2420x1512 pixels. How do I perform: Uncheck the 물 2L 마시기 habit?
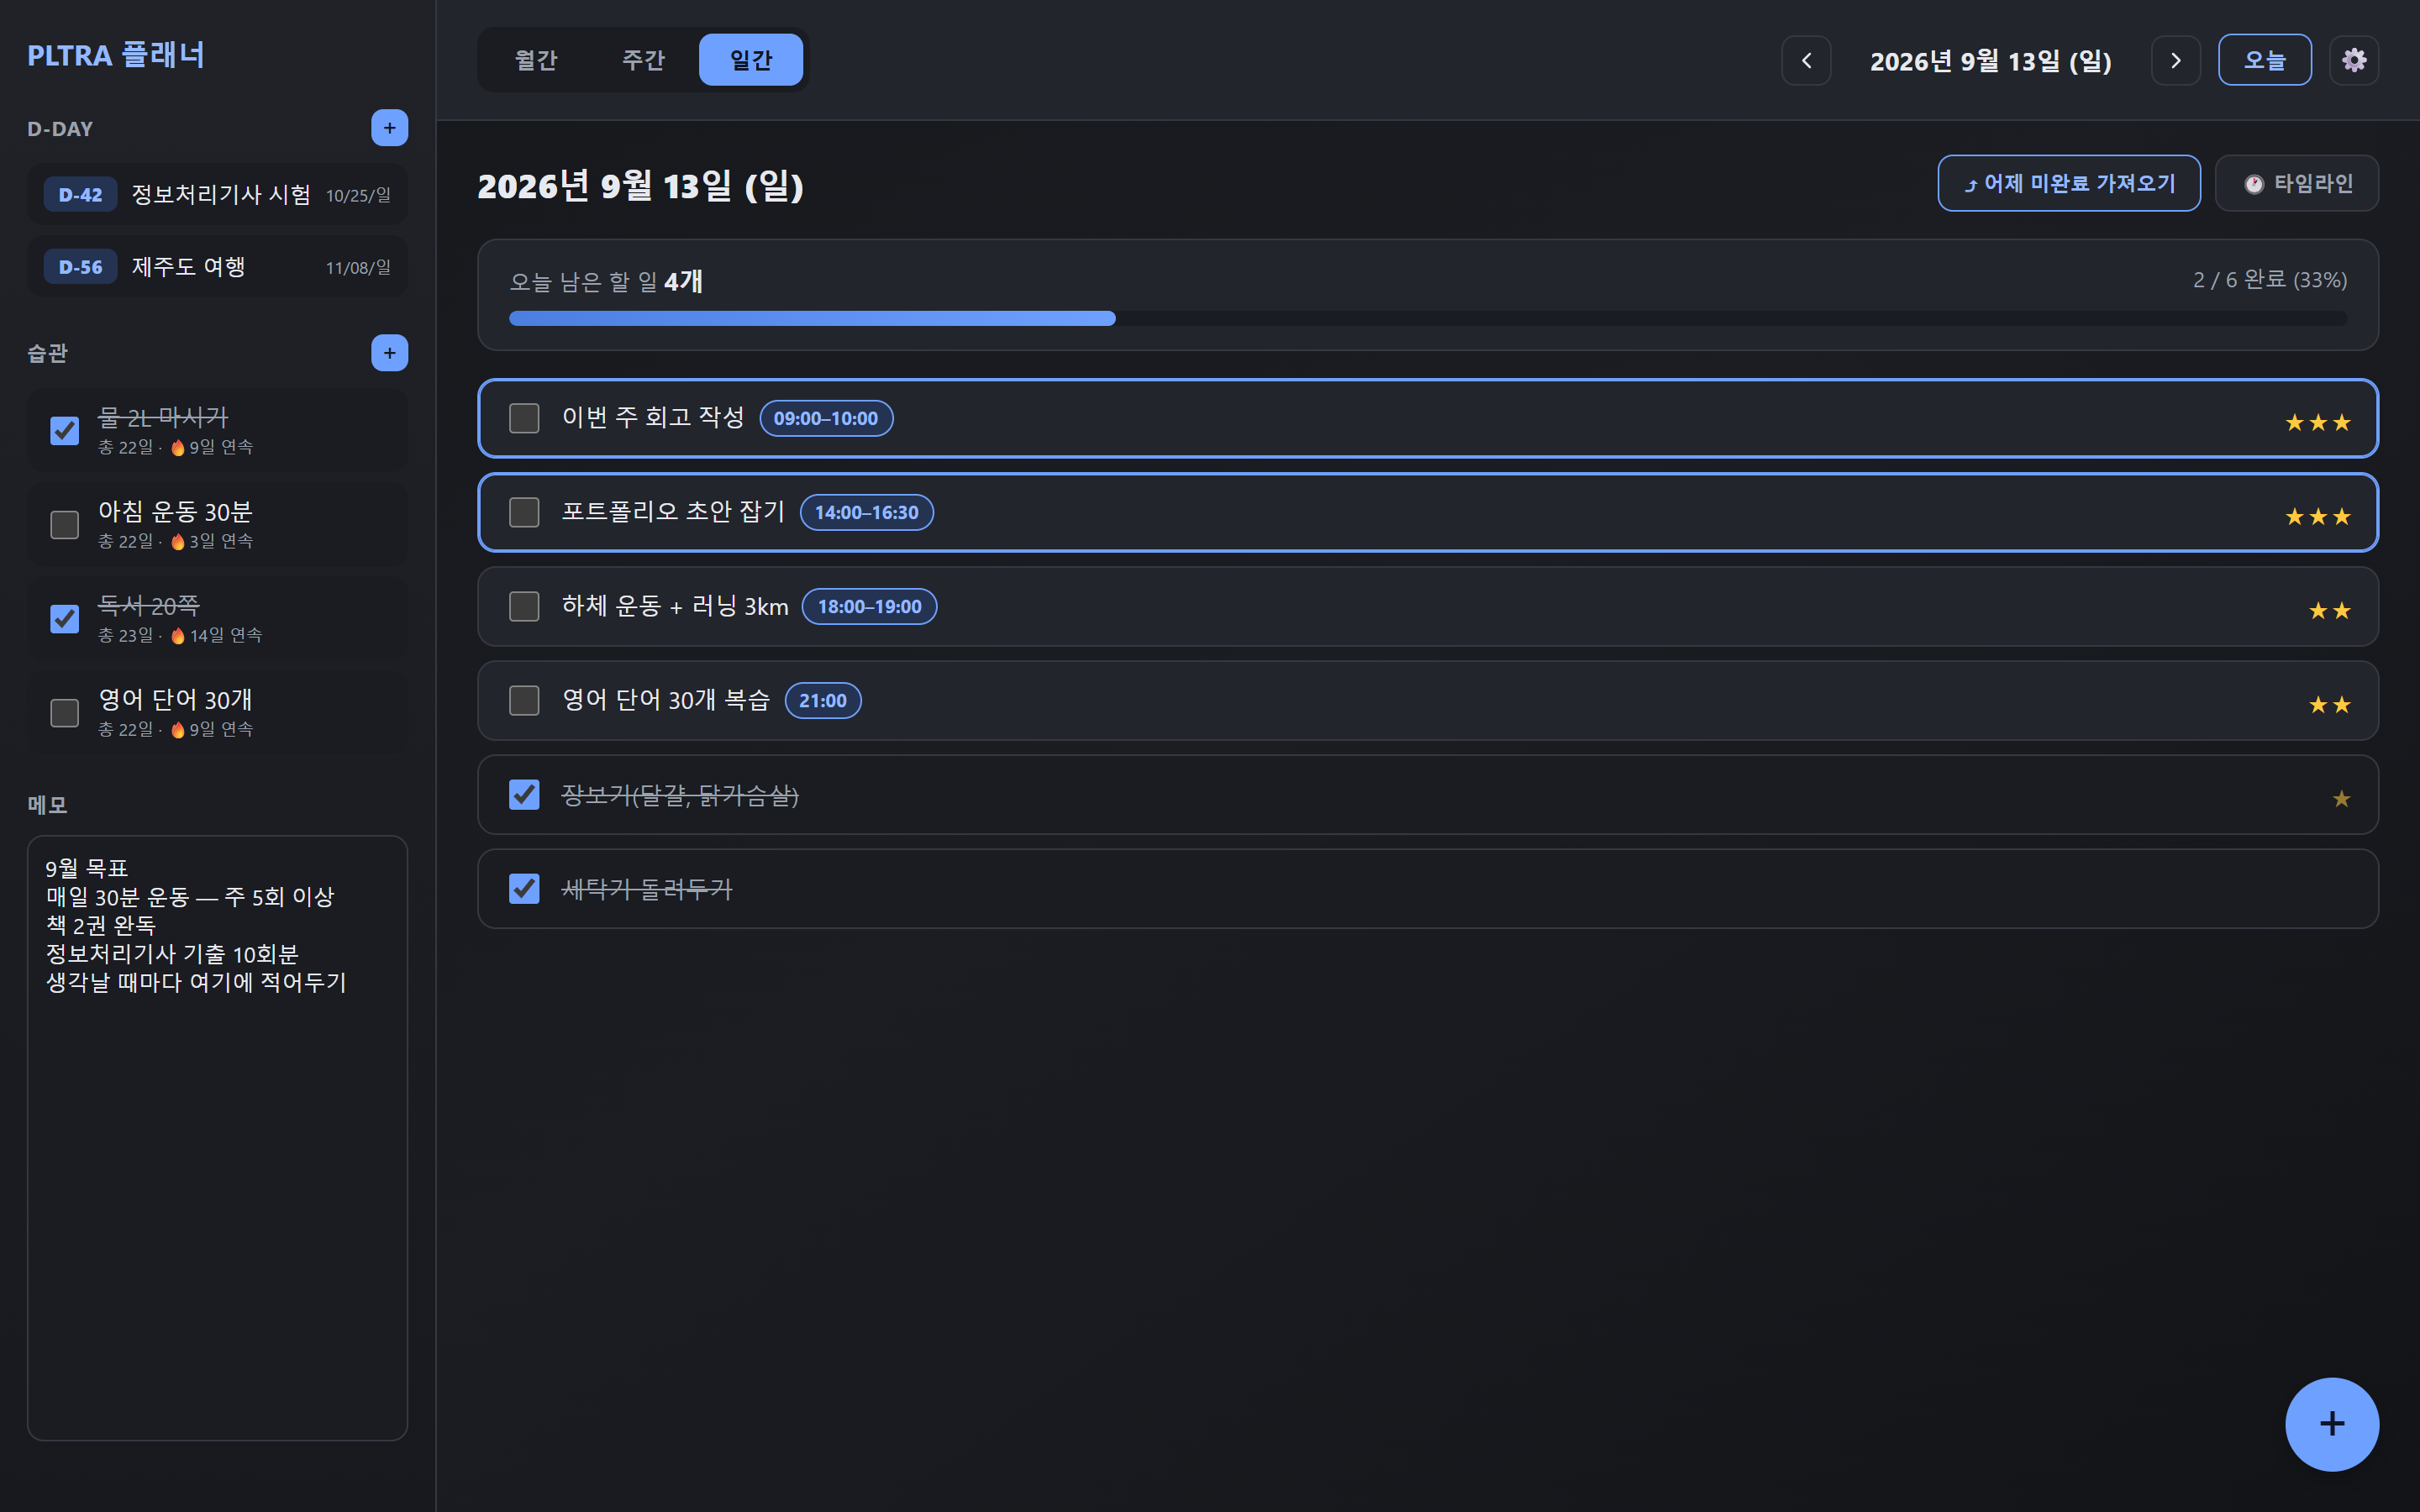tap(65, 431)
